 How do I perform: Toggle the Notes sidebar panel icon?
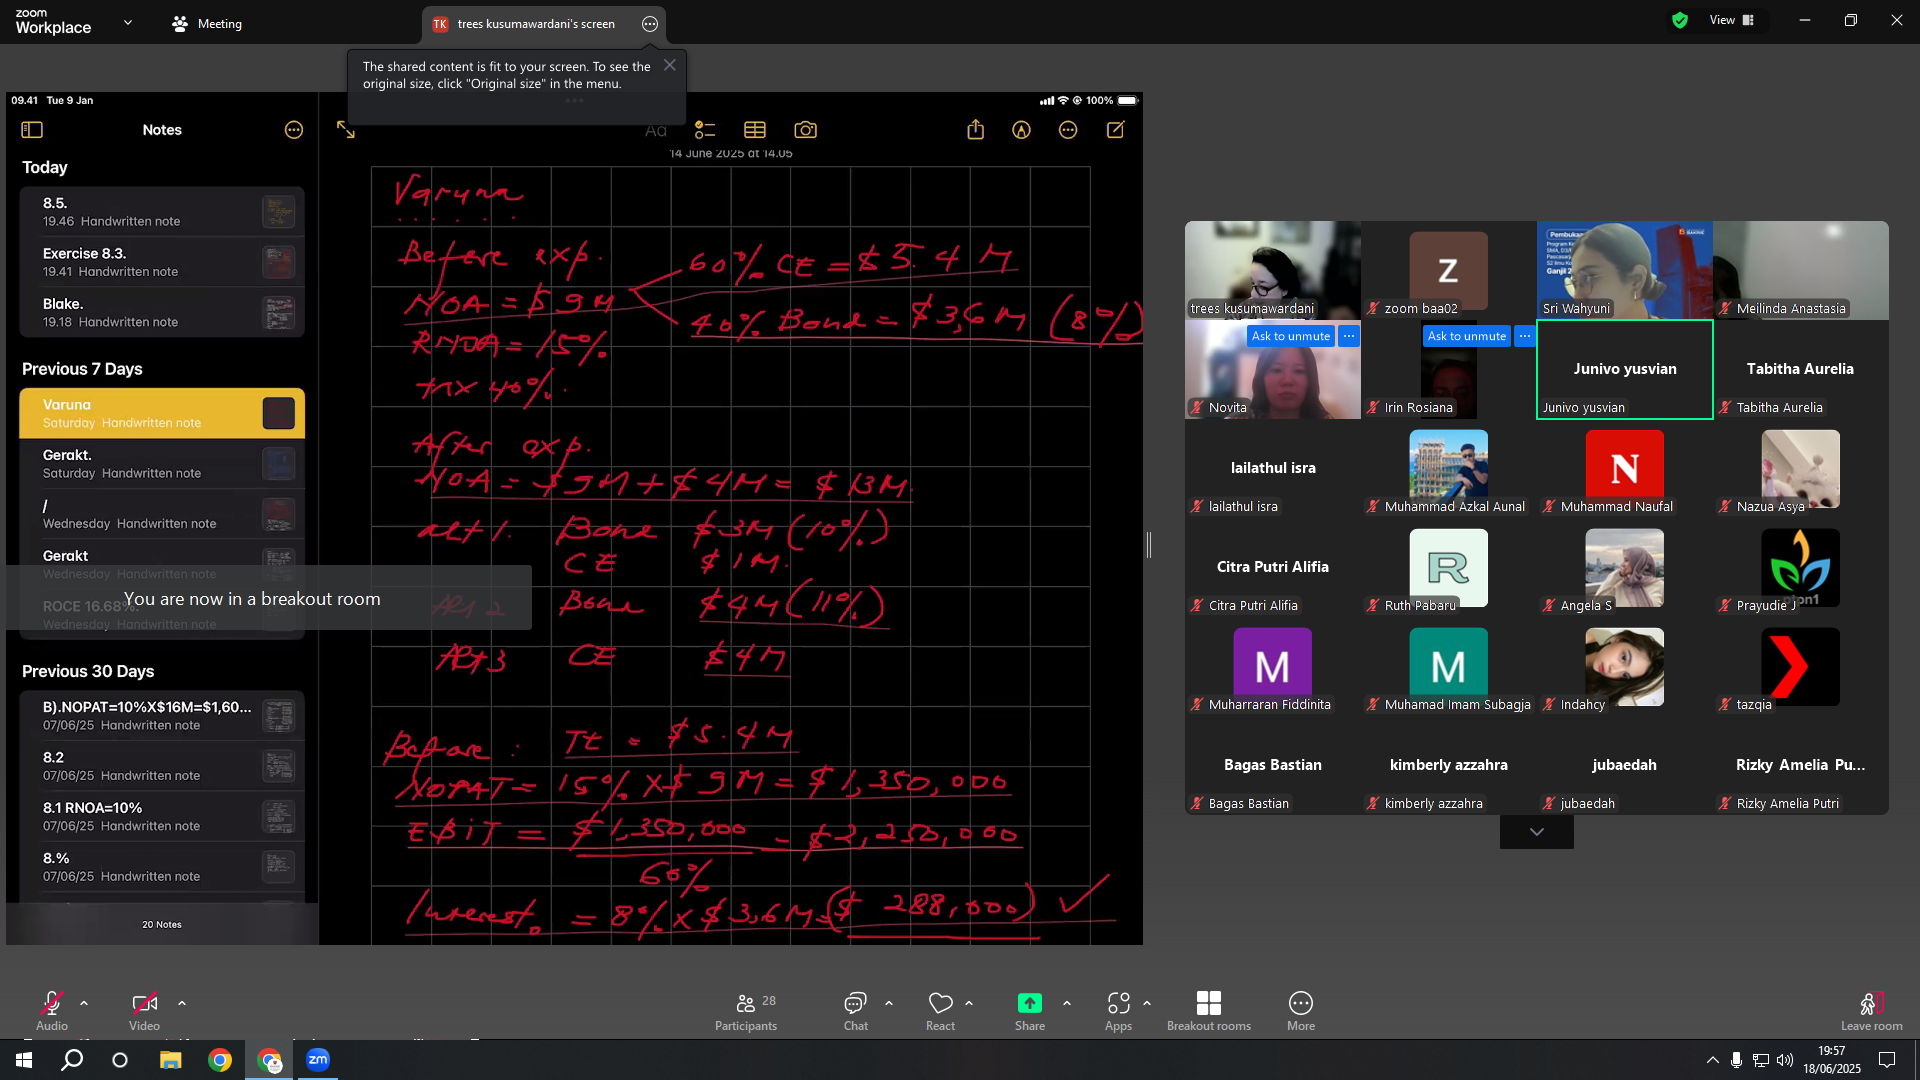32,130
